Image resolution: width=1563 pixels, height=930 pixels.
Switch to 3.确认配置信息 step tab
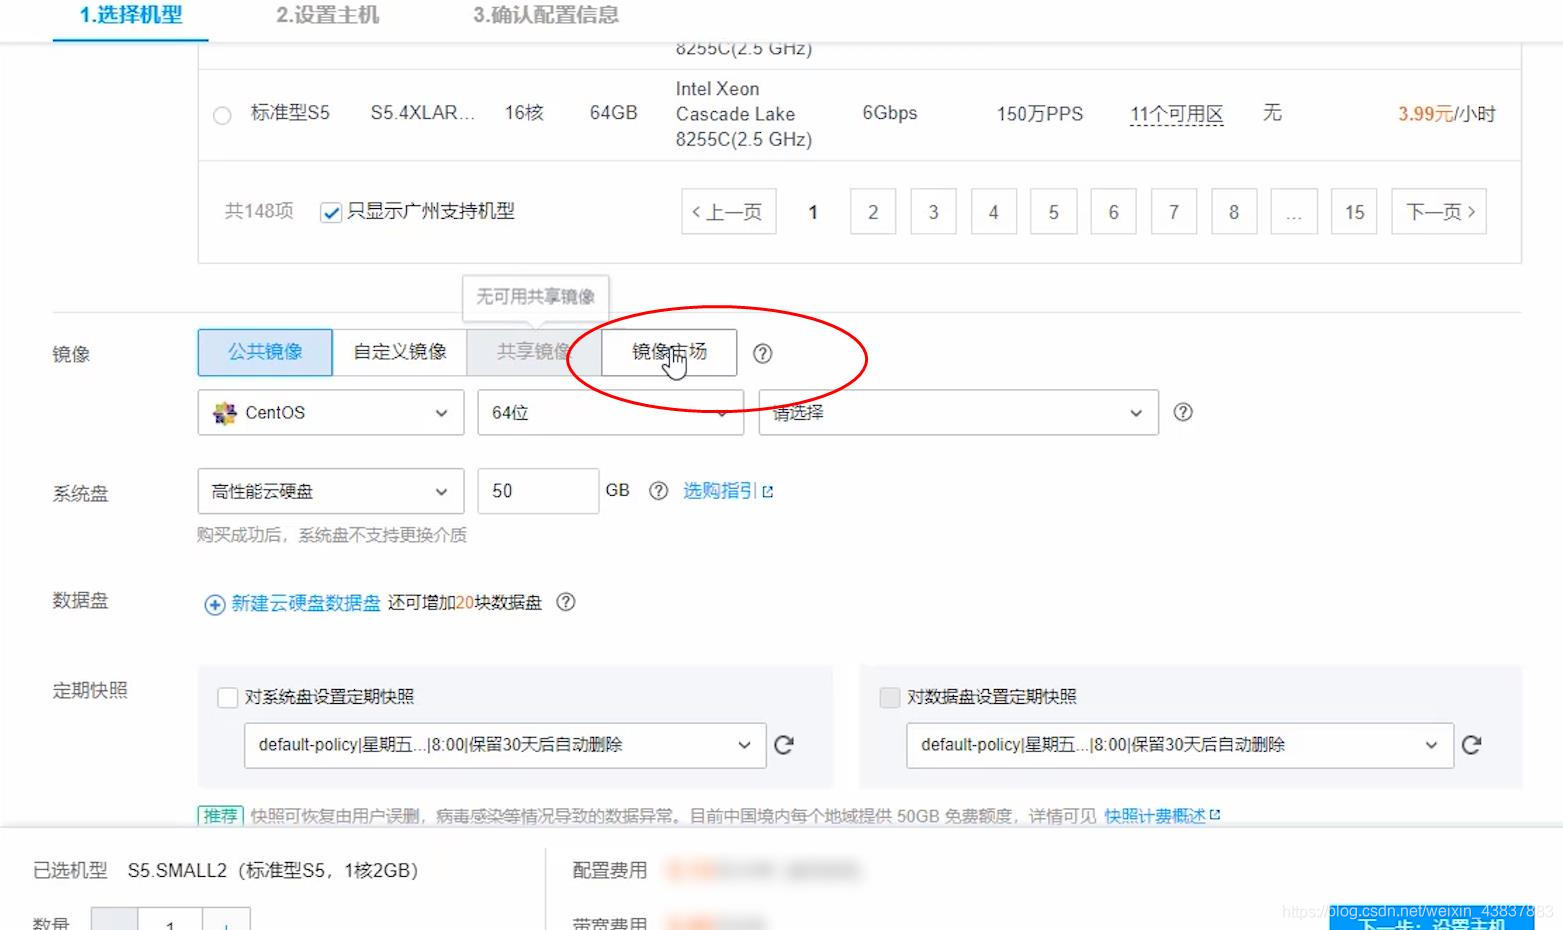[546, 15]
